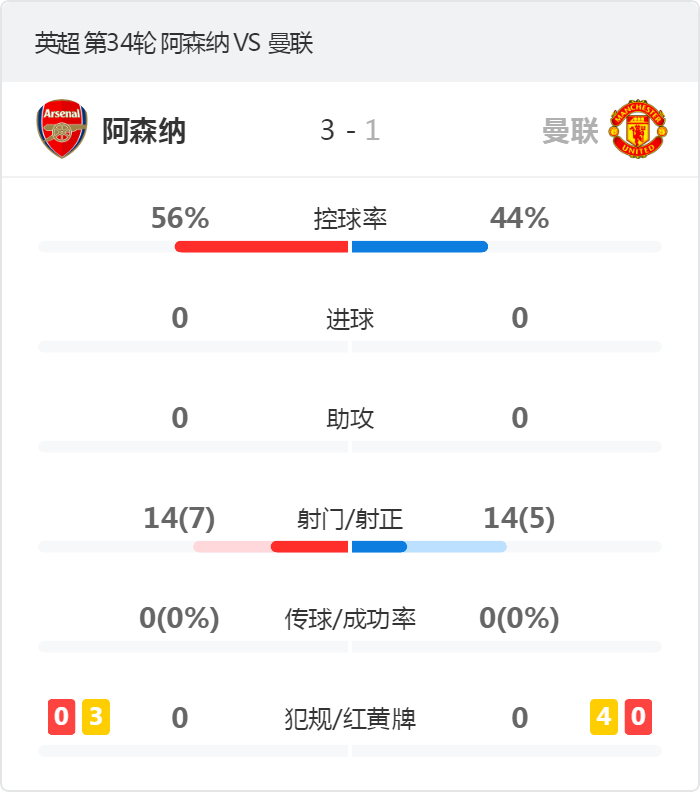Image resolution: width=700 pixels, height=792 pixels.
Task: Click the 控球率 stat label
Action: [350, 219]
